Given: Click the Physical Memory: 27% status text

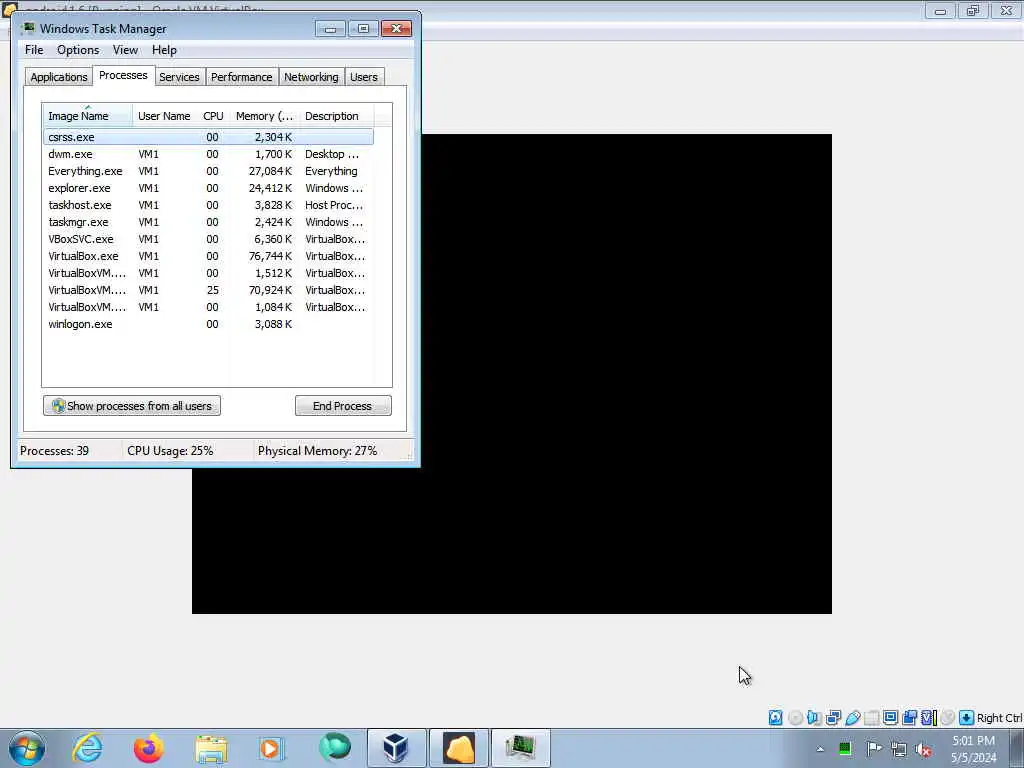Looking at the screenshot, I should tap(317, 451).
